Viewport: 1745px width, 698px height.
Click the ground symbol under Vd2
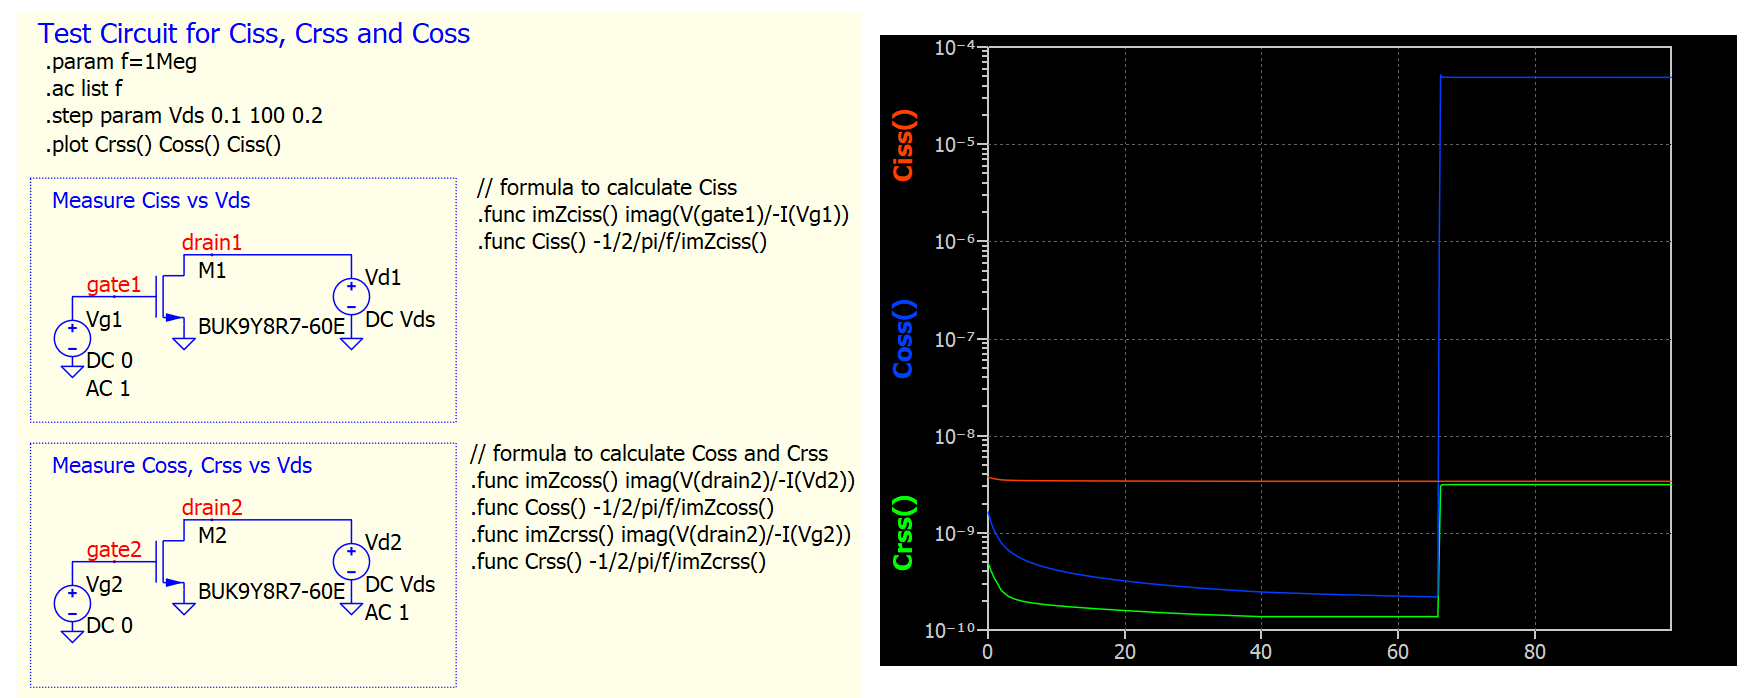tap(351, 608)
